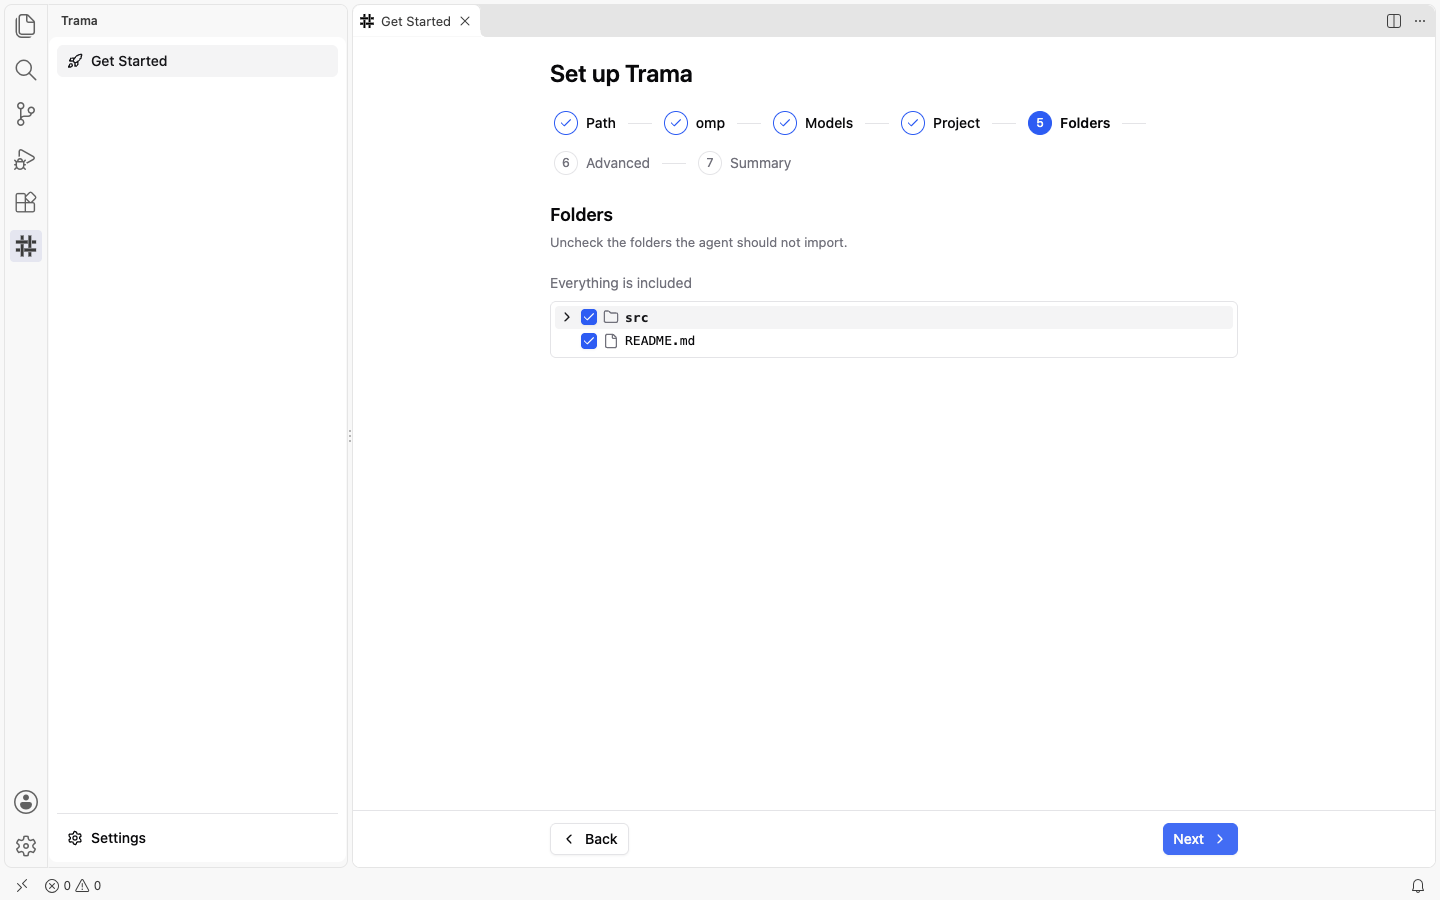The height and width of the screenshot is (900, 1440).
Task: Open errors and warnings status indicator
Action: pyautogui.click(x=73, y=886)
